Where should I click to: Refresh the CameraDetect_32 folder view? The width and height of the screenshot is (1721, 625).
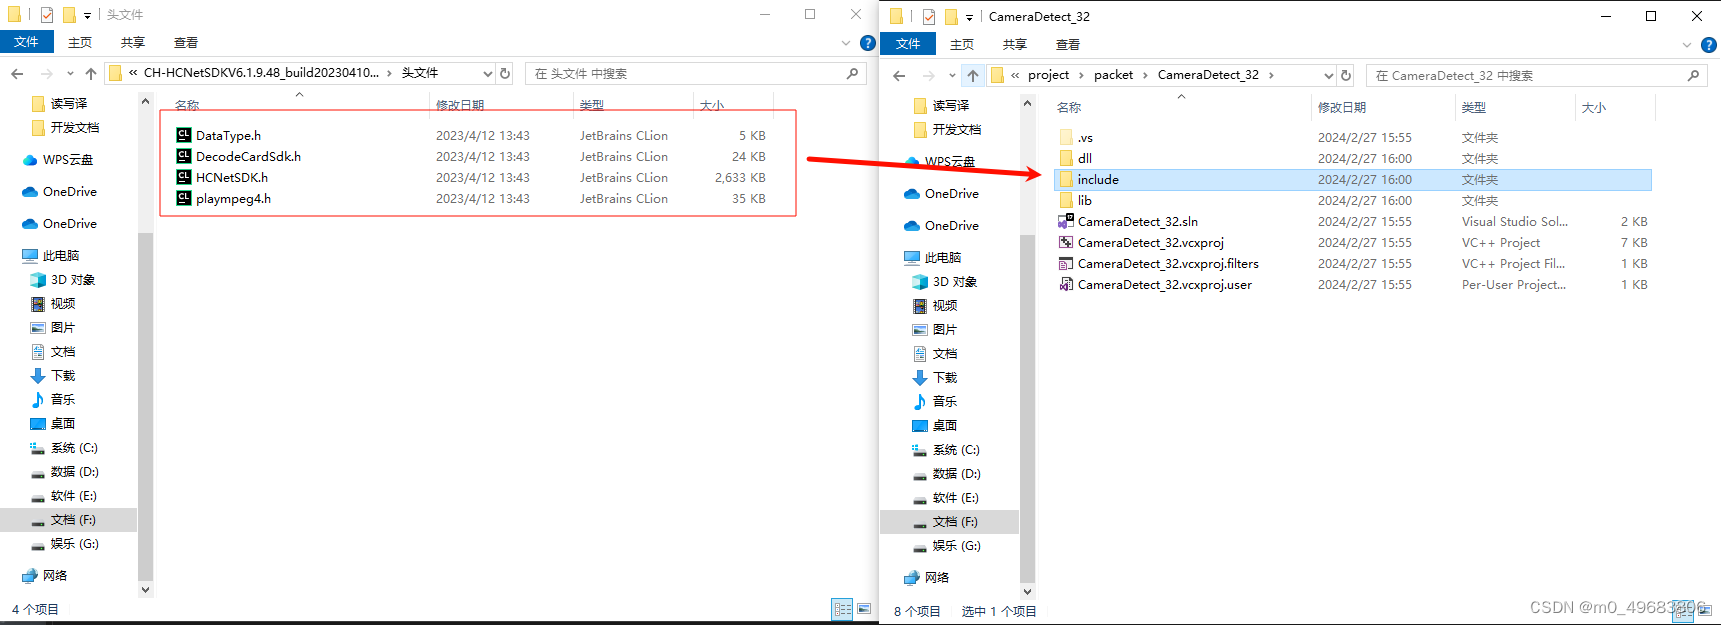pyautogui.click(x=1346, y=75)
